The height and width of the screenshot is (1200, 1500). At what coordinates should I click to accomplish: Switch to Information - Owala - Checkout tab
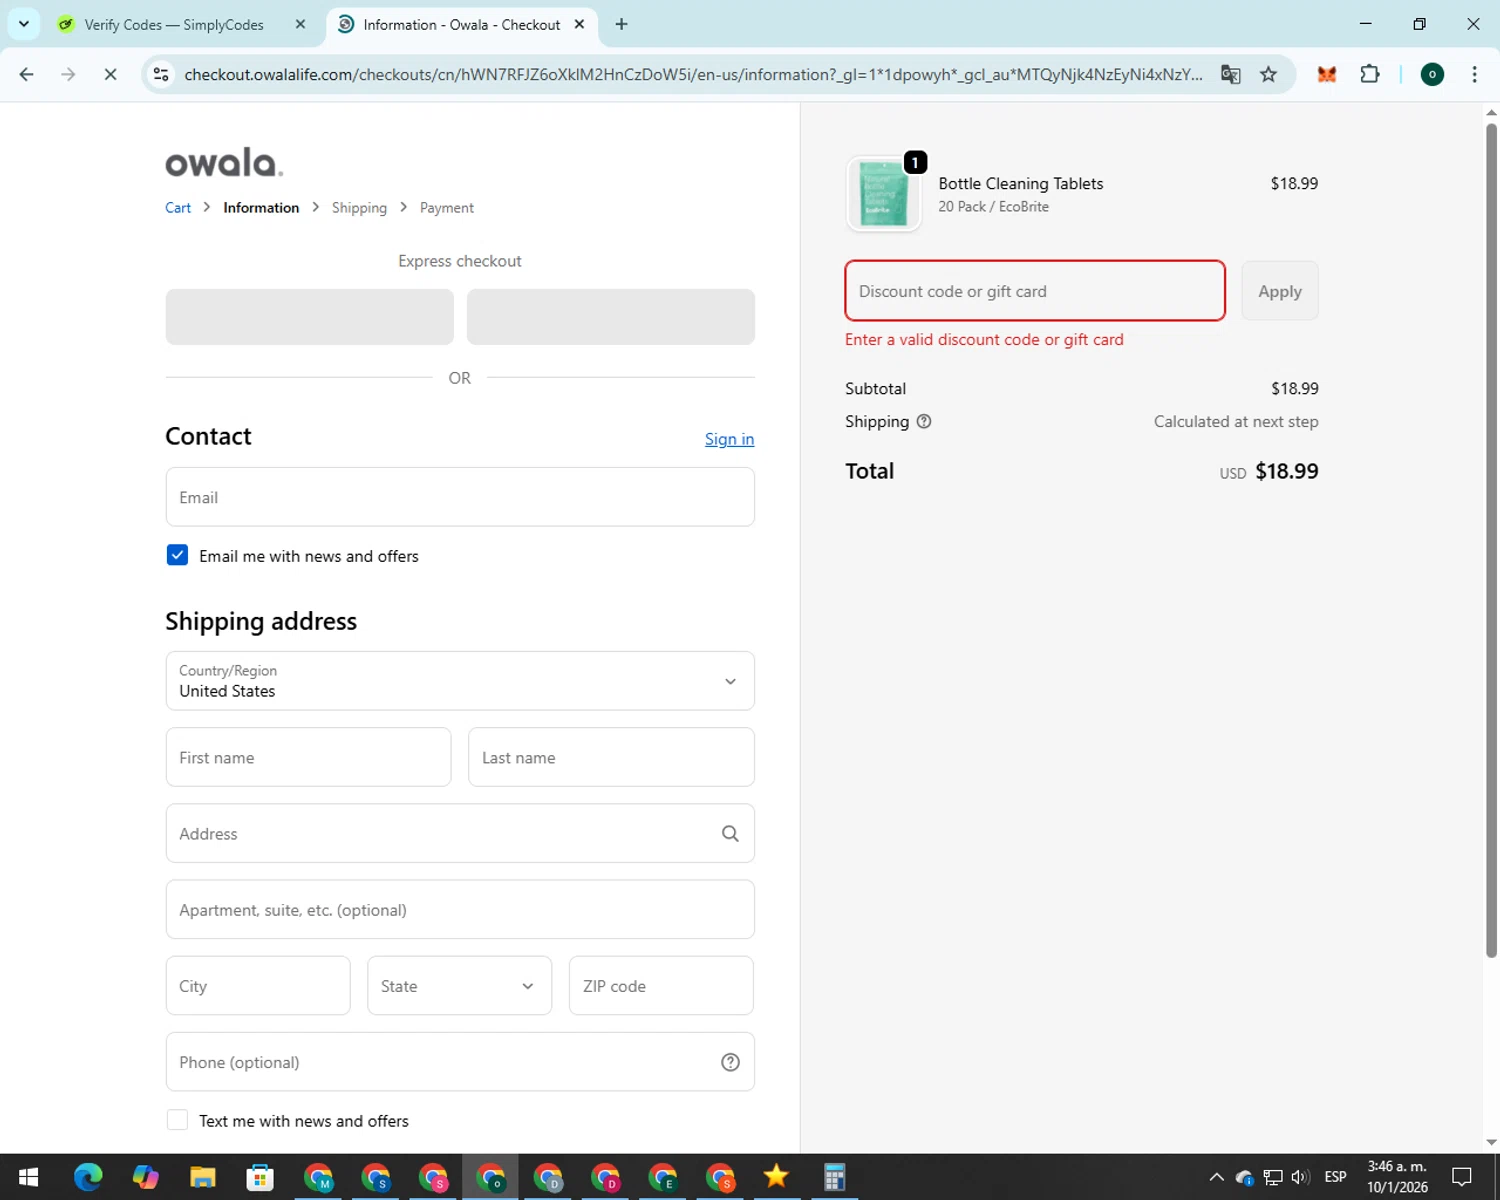[462, 24]
